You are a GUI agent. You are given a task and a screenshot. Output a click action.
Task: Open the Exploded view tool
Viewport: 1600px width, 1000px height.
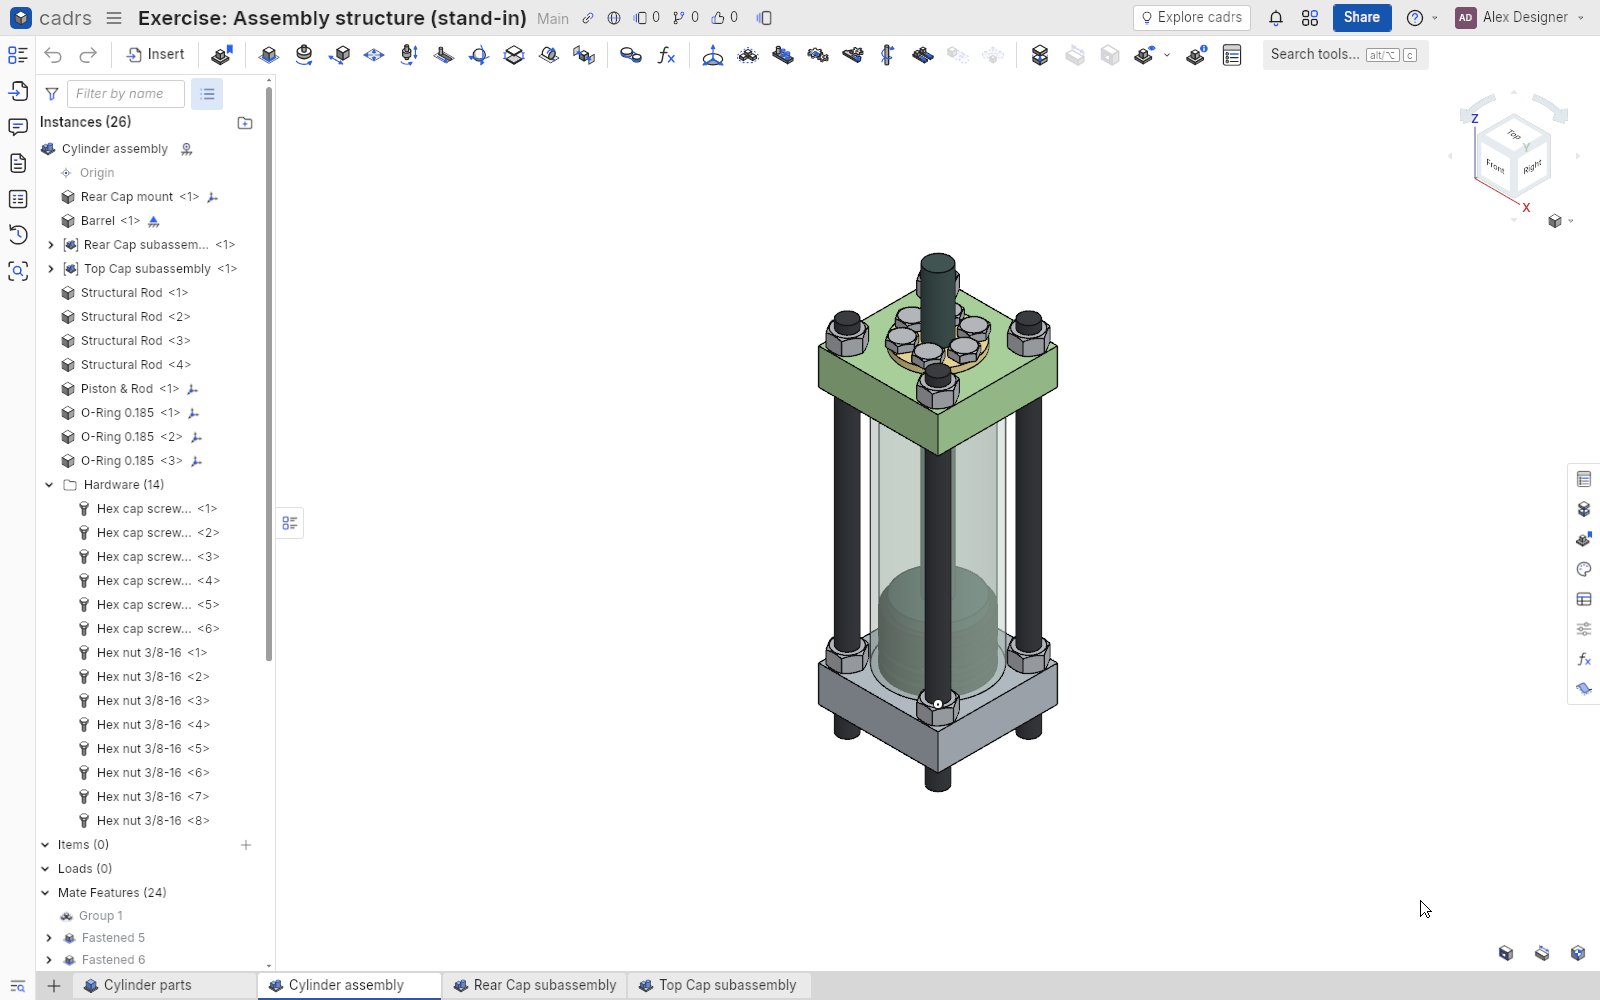pyautogui.click(x=1040, y=55)
